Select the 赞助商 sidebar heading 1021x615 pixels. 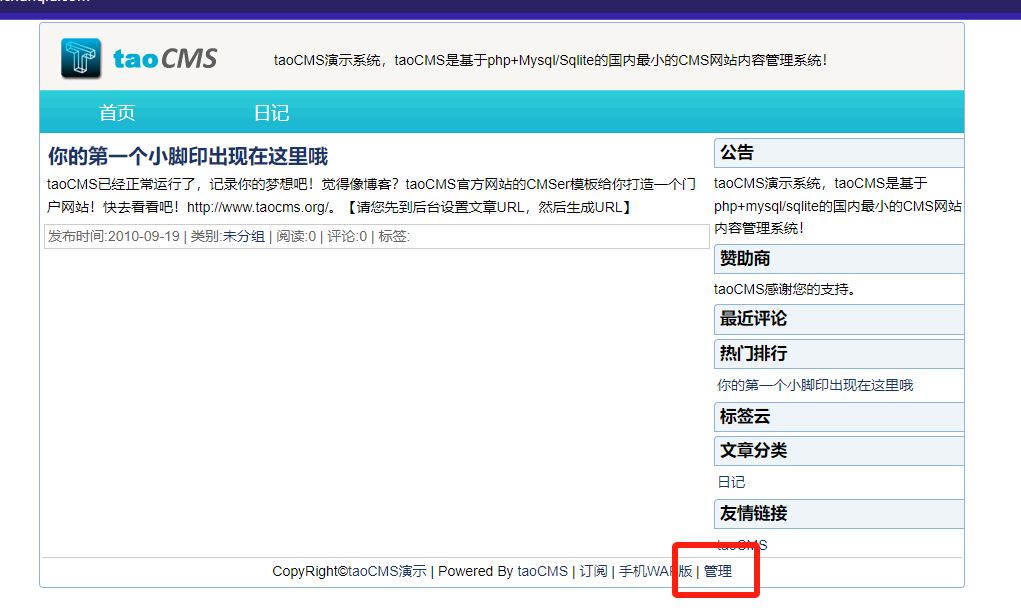click(745, 259)
